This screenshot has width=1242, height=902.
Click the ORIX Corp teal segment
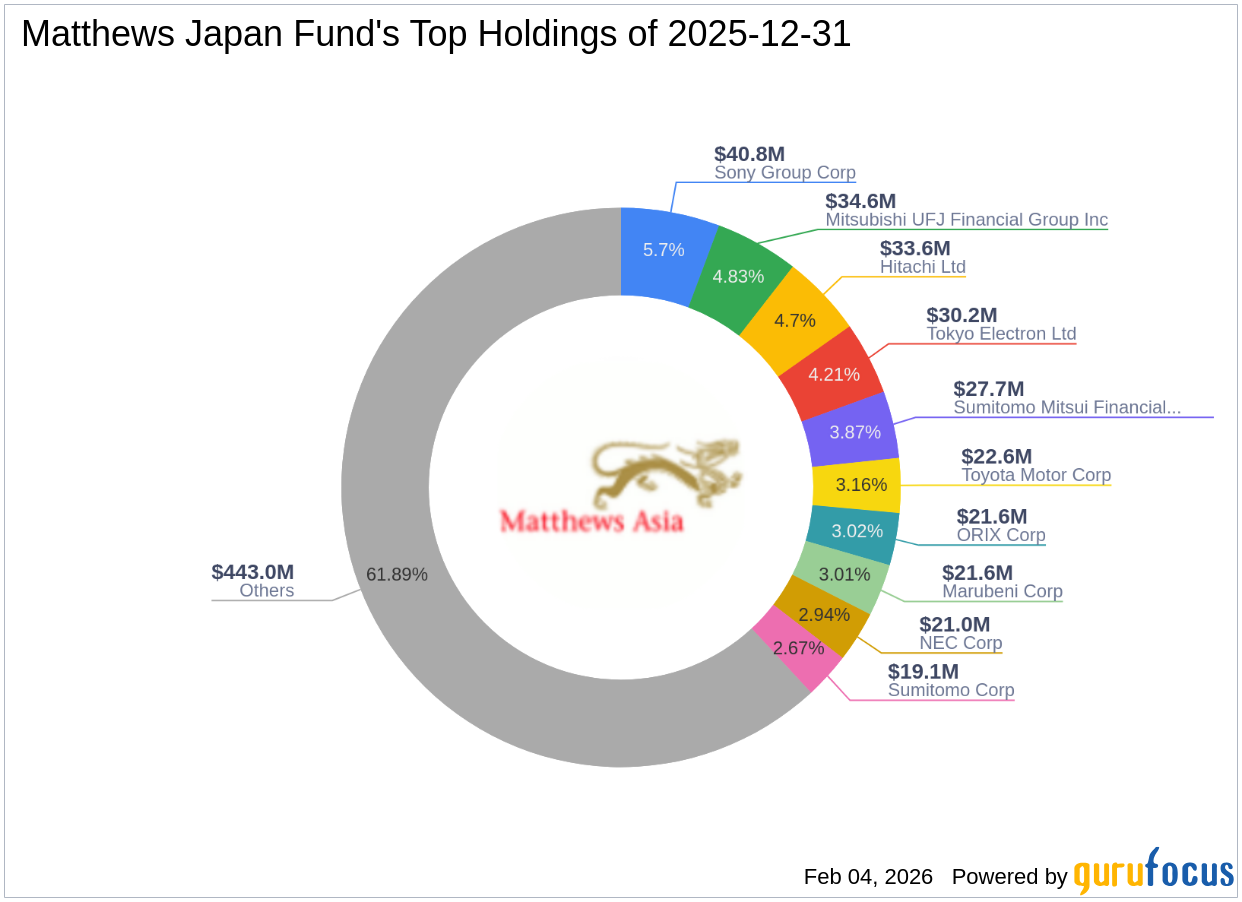[x=856, y=531]
